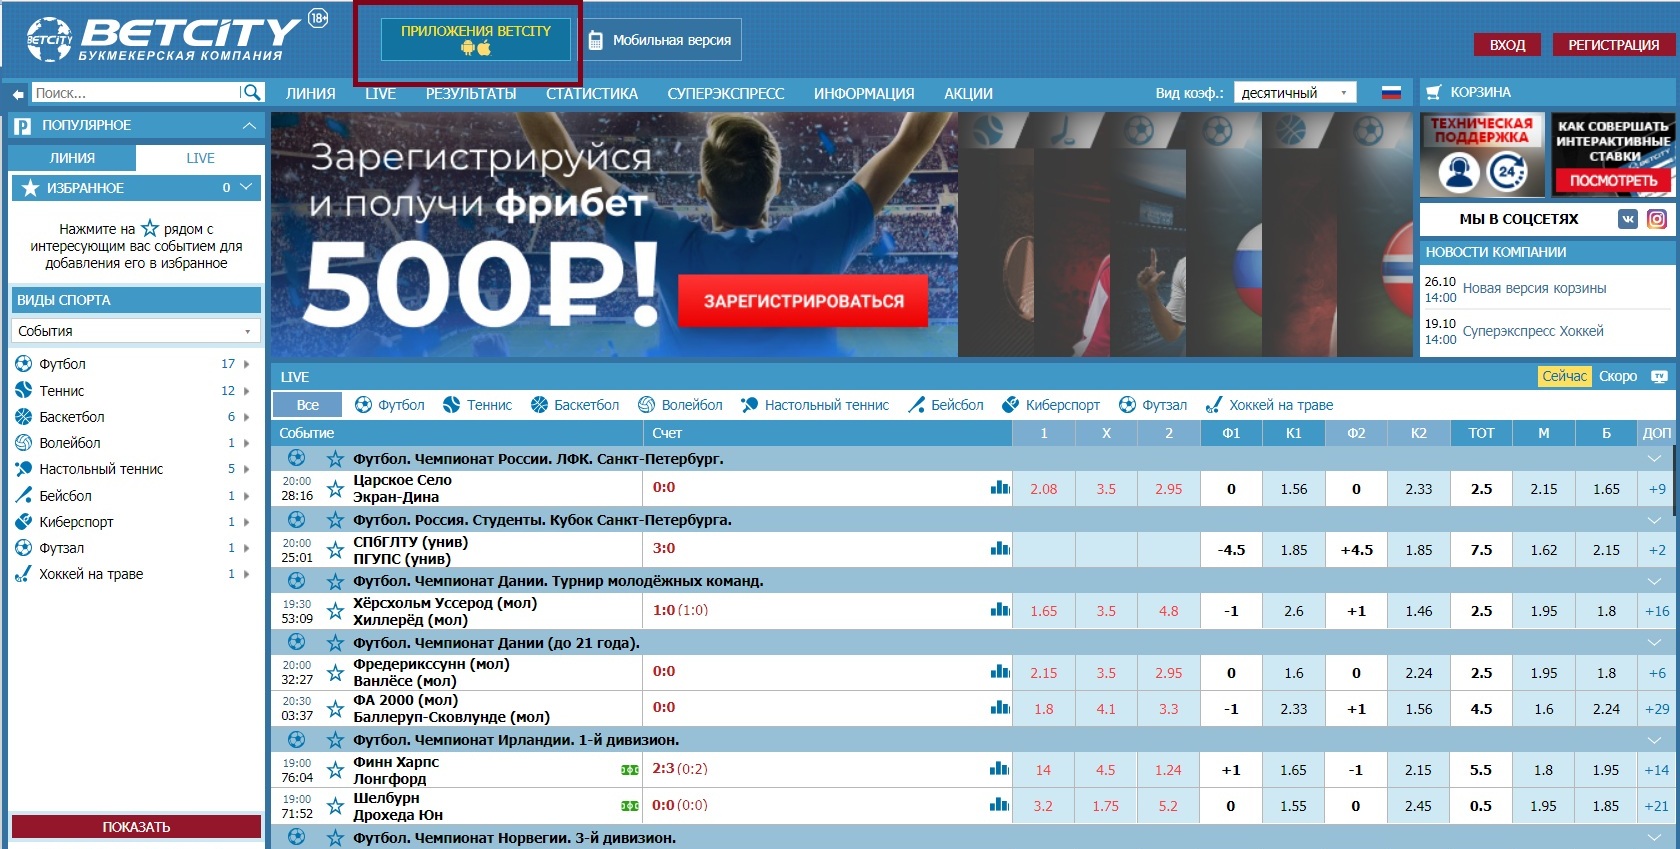Add СПбГЛТУ match to favorites

[x=336, y=550]
